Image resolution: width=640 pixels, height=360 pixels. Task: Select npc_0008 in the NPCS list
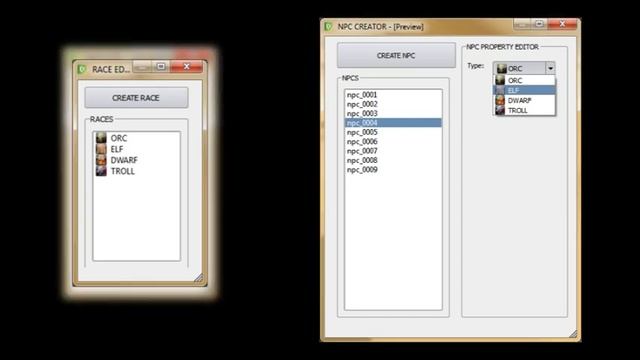tap(393, 160)
